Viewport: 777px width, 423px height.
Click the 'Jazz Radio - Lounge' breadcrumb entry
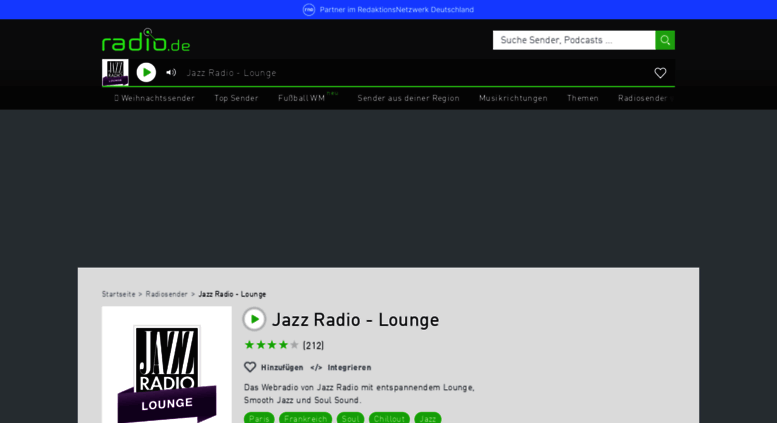pos(232,294)
